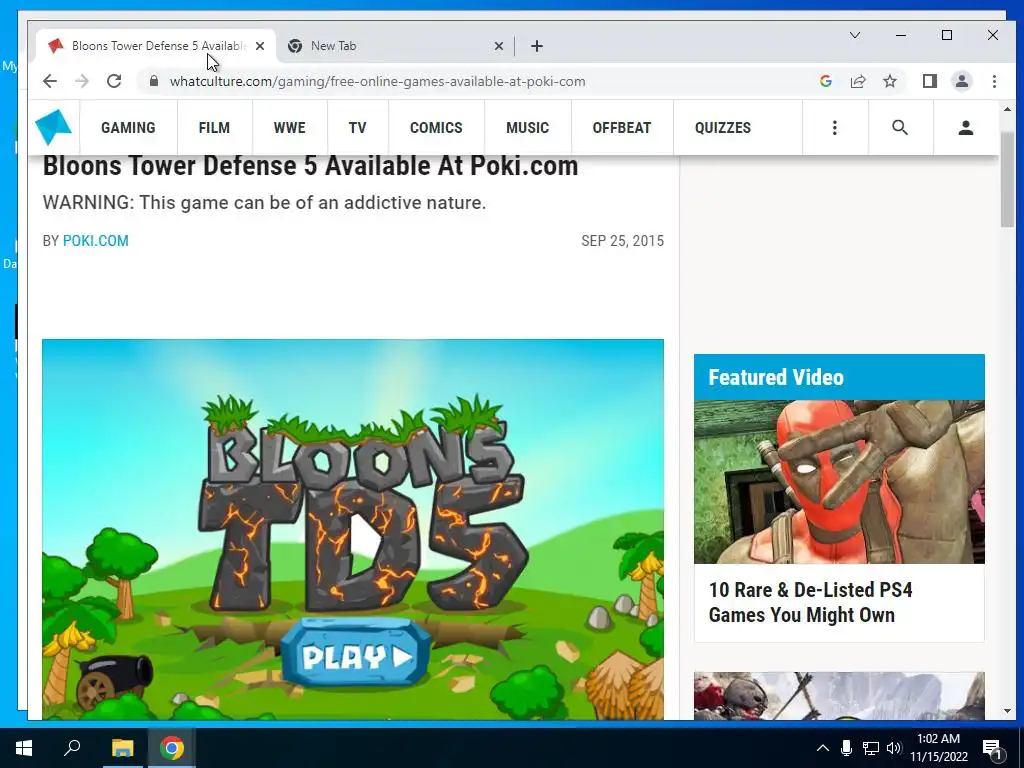The height and width of the screenshot is (768, 1024).
Task: Expand the site's more options dots
Action: (x=835, y=127)
